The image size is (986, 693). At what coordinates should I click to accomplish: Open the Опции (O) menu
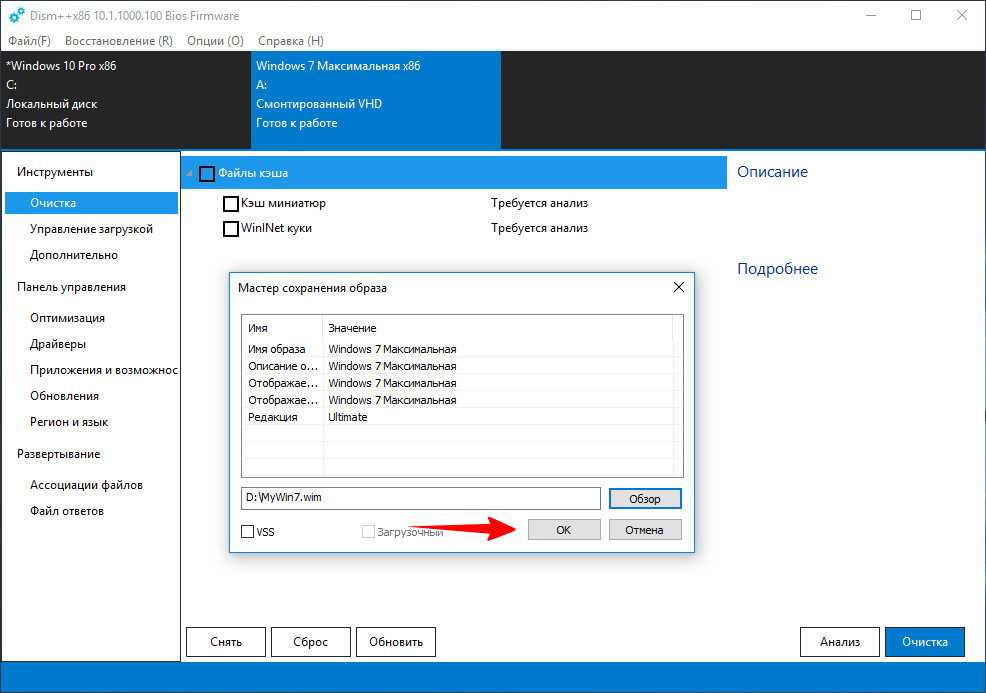coord(215,41)
